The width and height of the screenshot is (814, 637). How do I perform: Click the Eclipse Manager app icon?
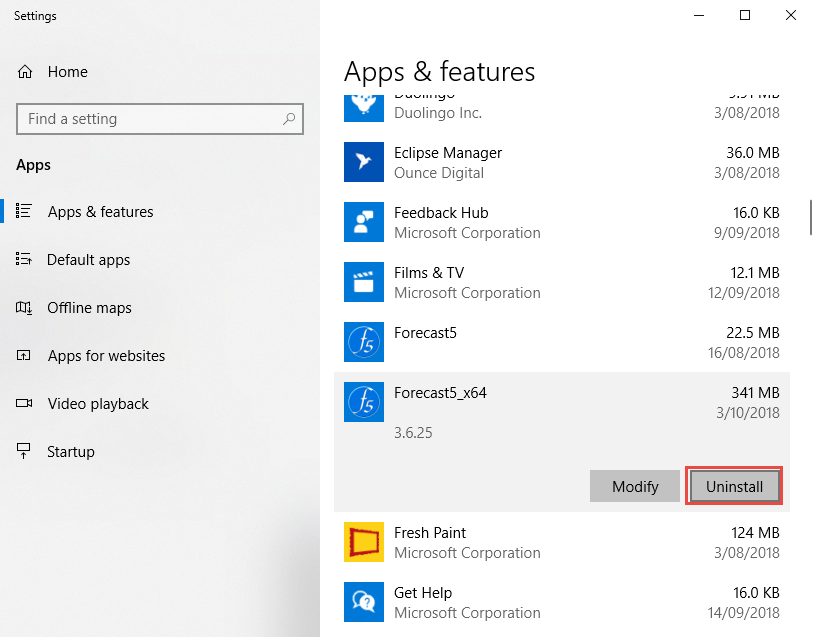(x=364, y=162)
